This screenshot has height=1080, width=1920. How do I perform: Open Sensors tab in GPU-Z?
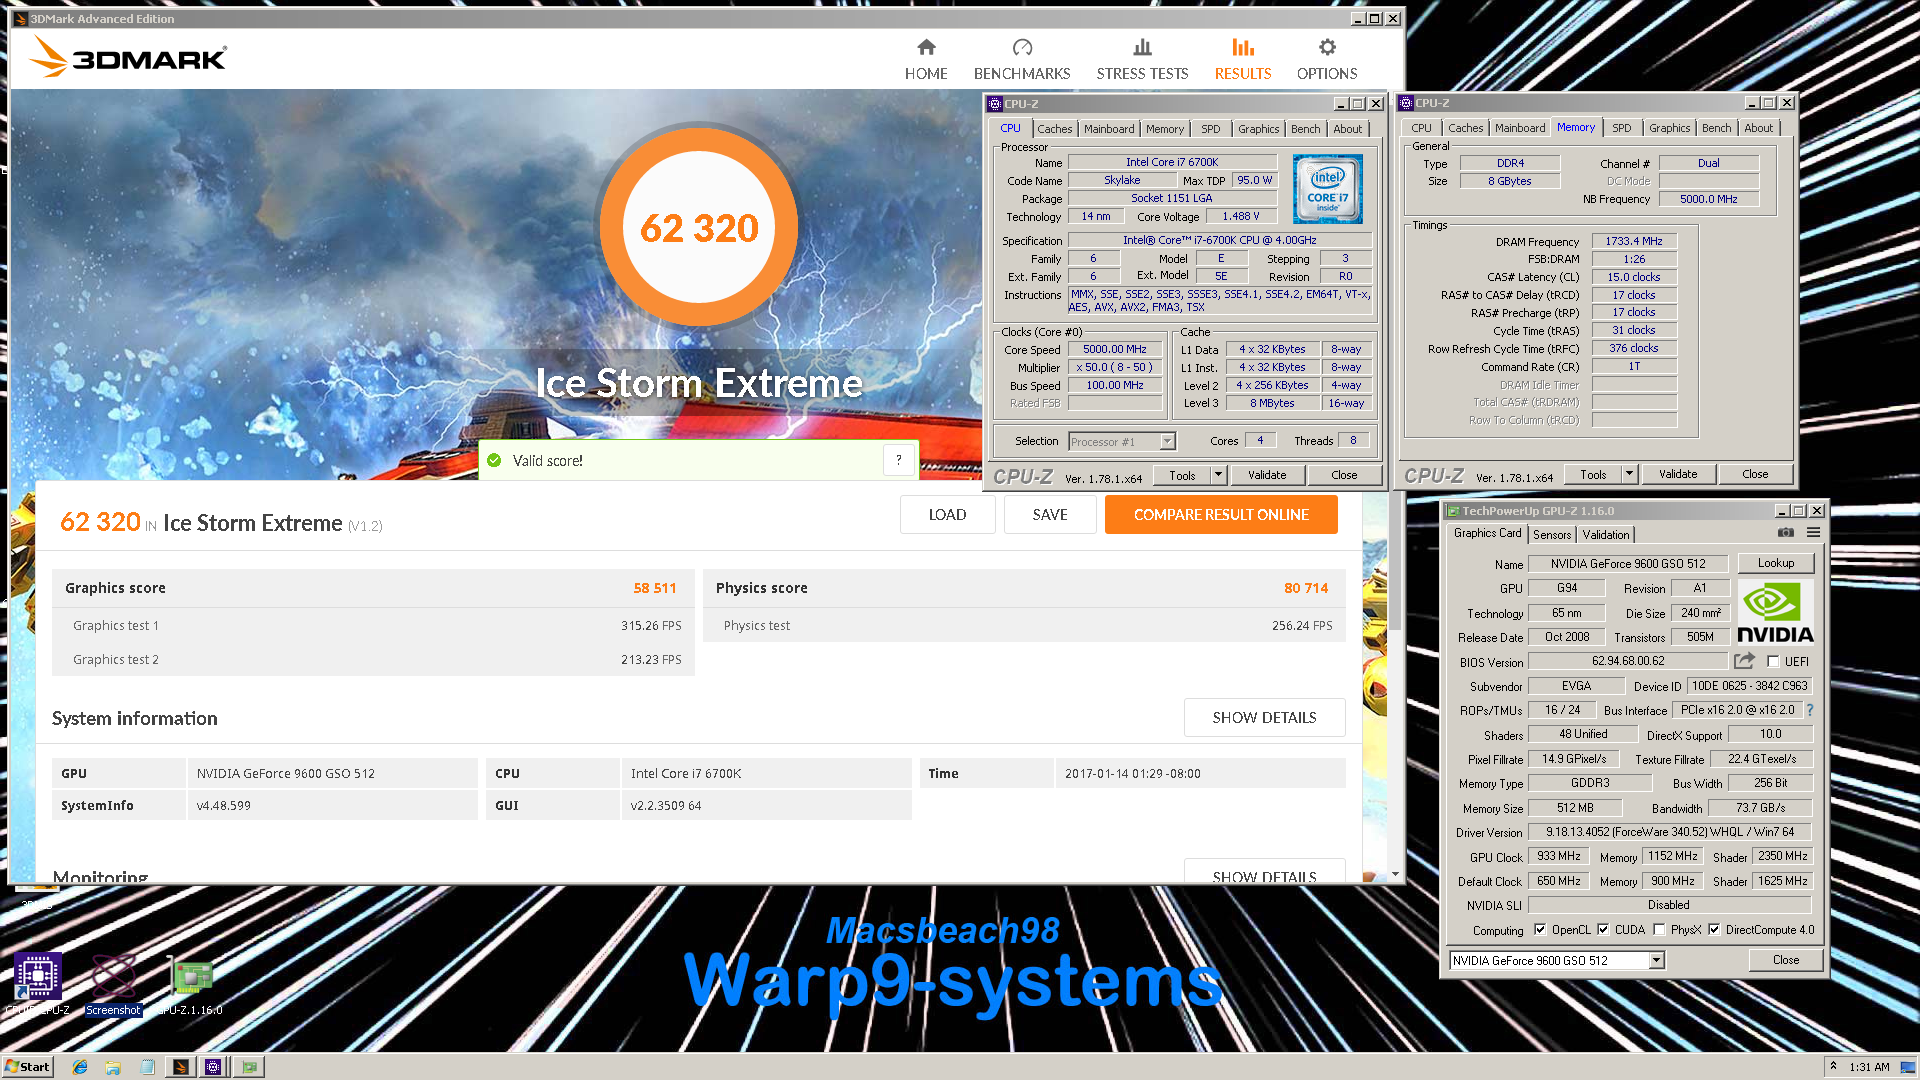pos(1552,535)
